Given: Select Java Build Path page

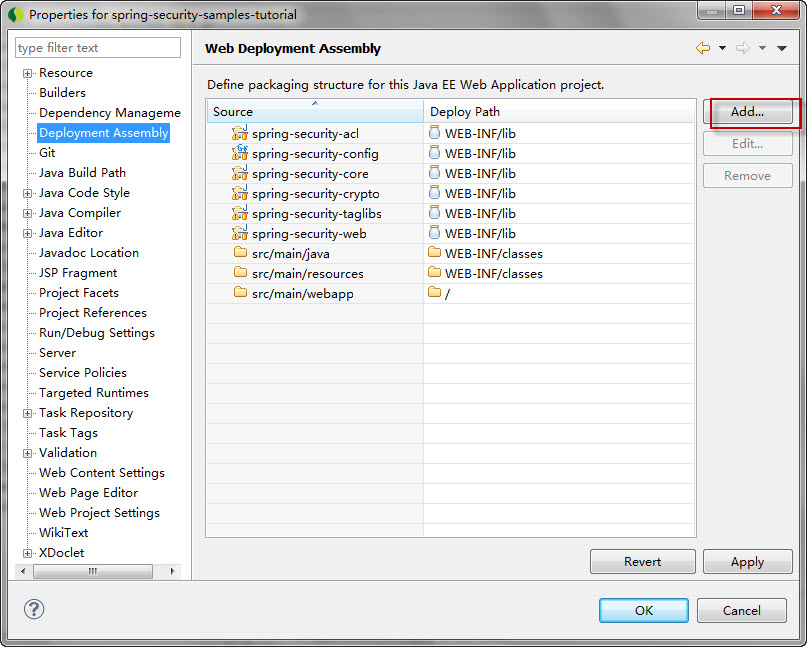Looking at the screenshot, I should click(82, 172).
